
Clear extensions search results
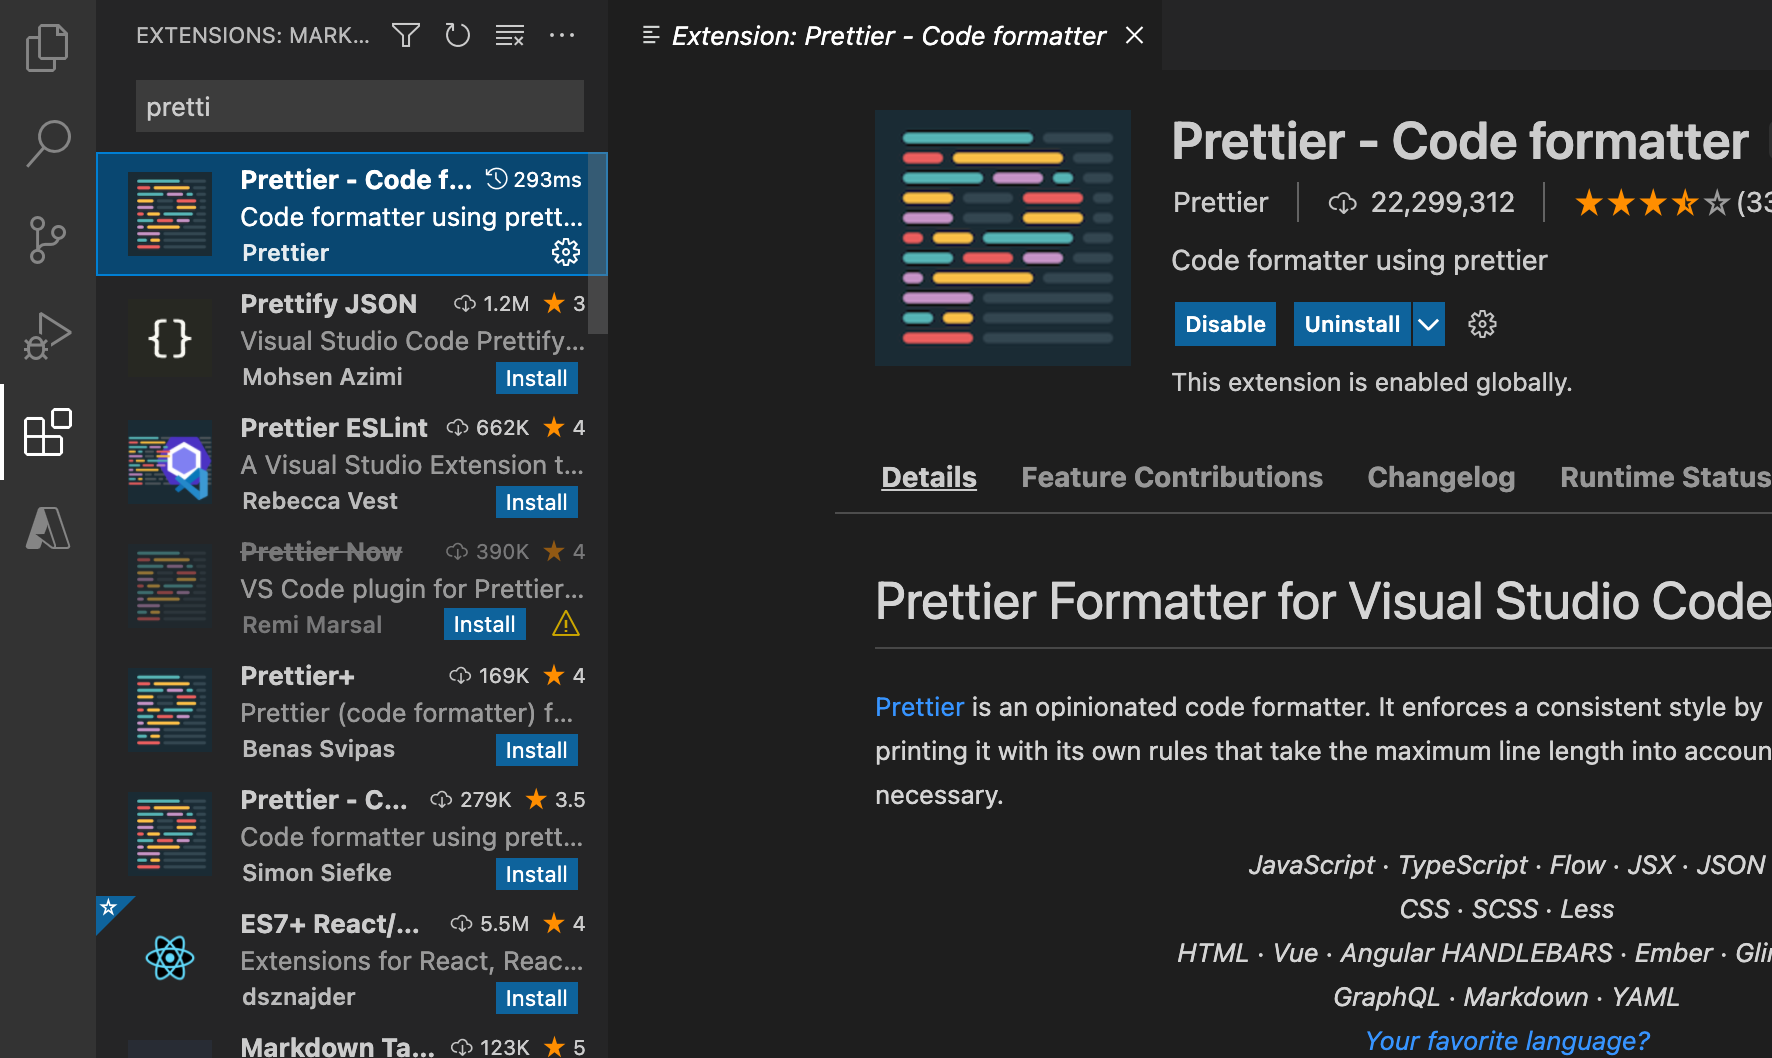click(x=510, y=36)
